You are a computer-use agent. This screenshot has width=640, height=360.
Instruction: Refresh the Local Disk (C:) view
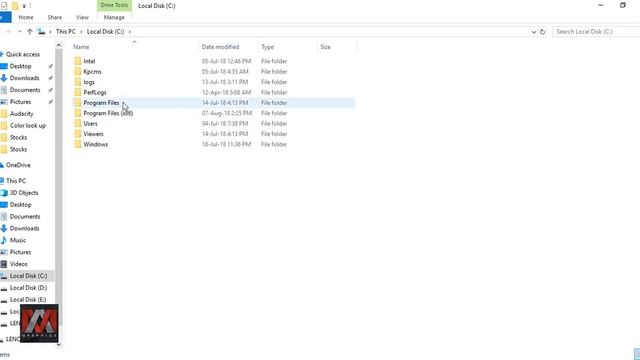pyautogui.click(x=542, y=31)
